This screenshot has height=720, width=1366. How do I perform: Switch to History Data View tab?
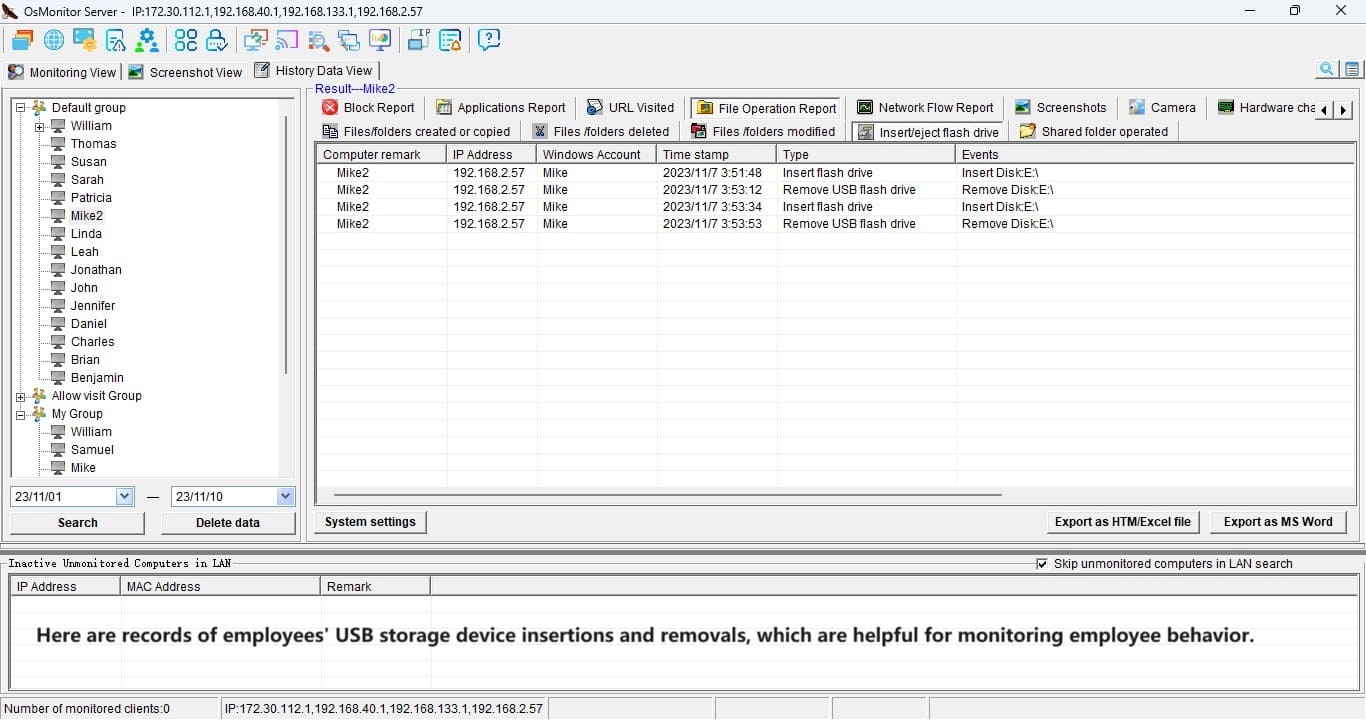pyautogui.click(x=314, y=70)
